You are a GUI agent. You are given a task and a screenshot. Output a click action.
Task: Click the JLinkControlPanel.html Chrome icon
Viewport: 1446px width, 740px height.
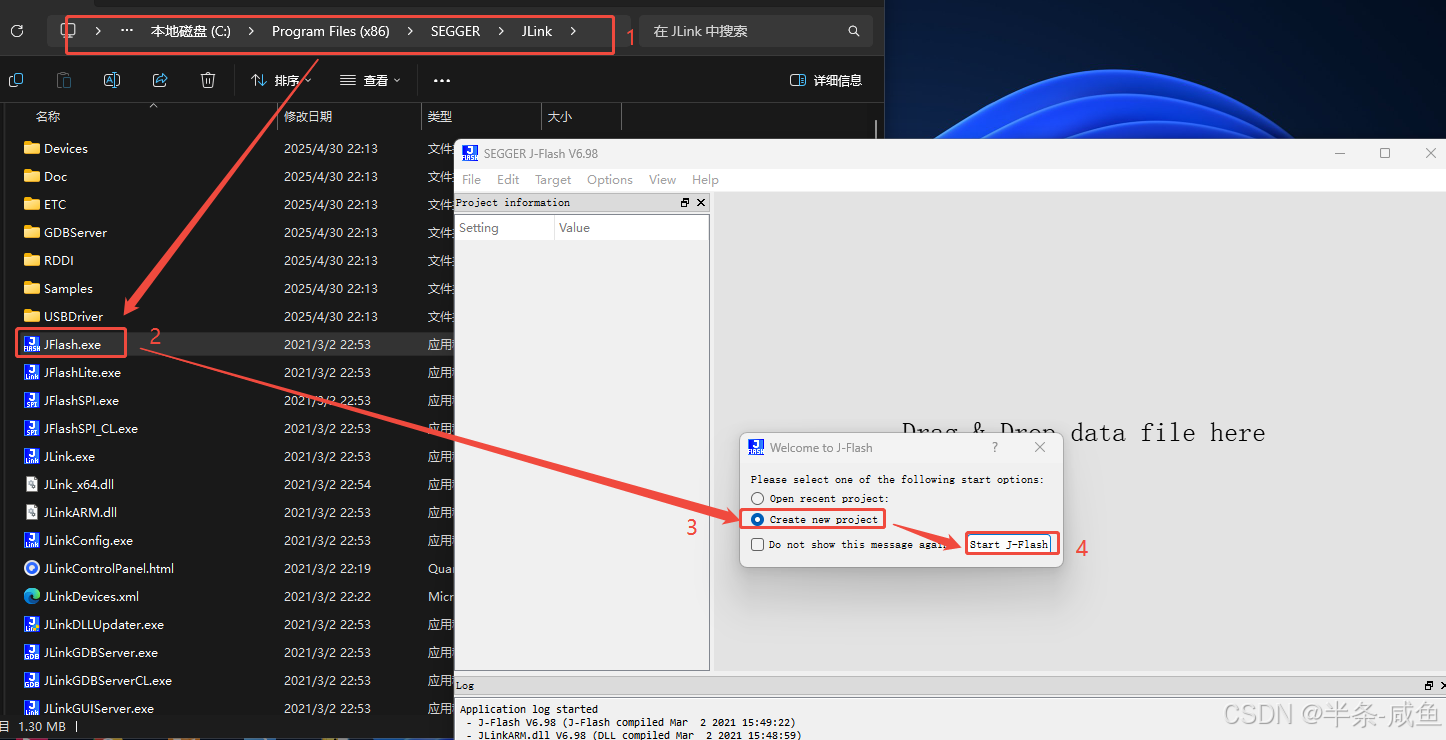(32, 568)
